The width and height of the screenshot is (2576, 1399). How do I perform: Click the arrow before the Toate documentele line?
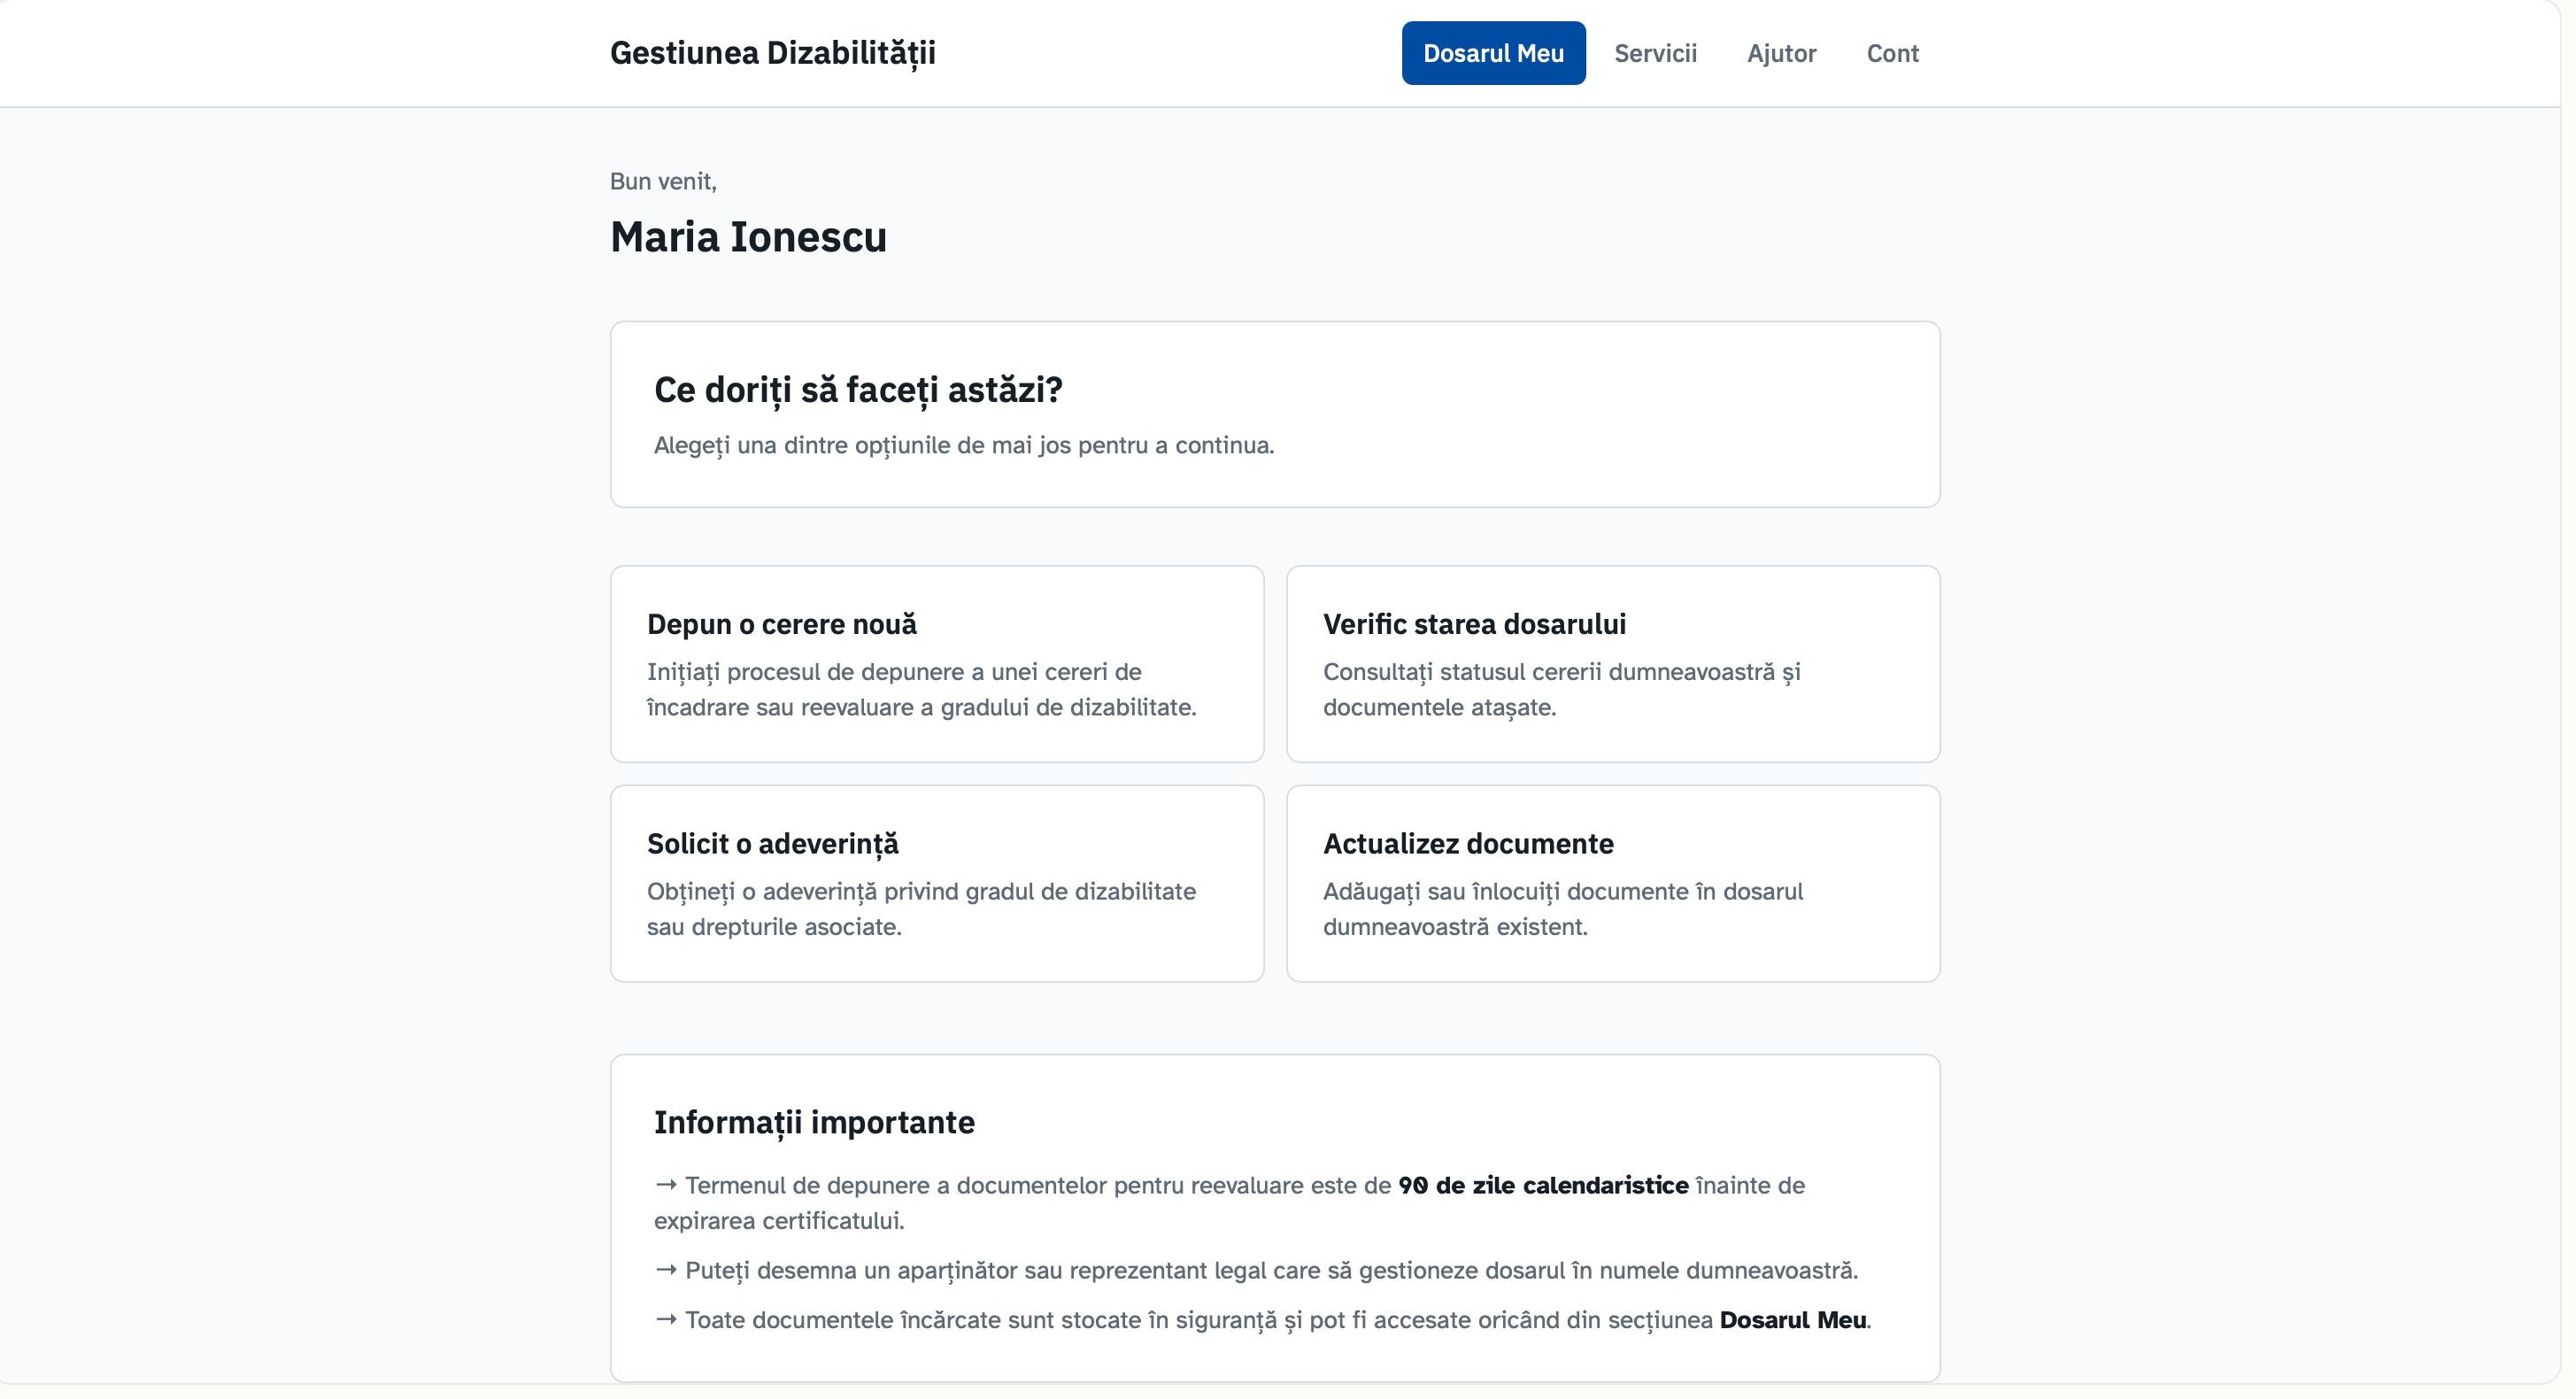click(x=666, y=1319)
